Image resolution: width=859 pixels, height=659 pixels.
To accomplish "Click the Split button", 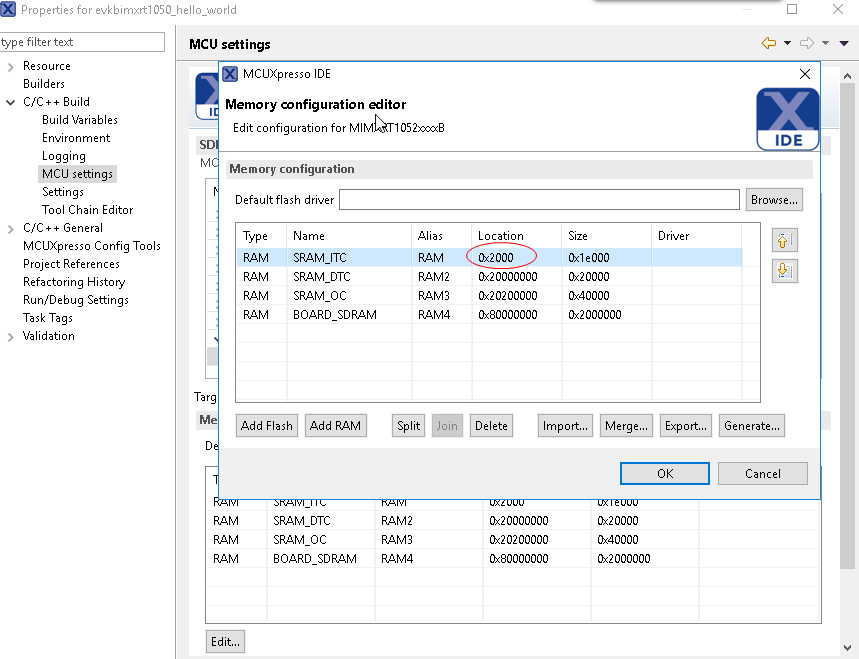I will pyautogui.click(x=408, y=426).
